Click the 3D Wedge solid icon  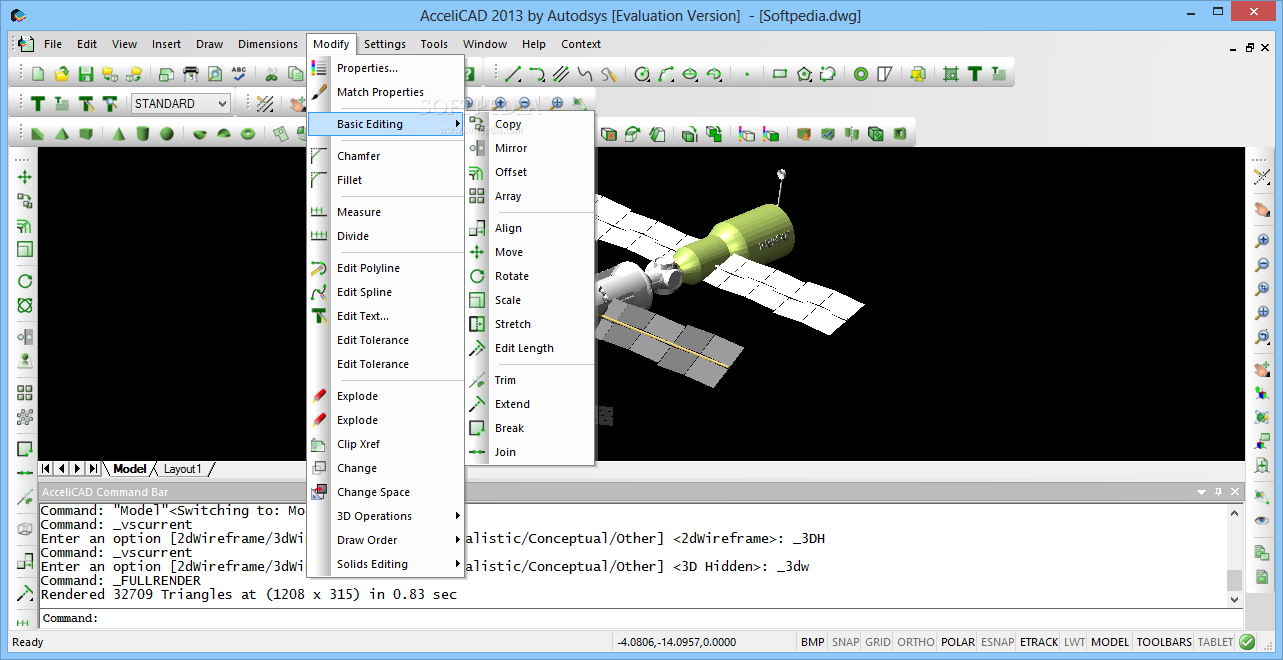point(38,134)
